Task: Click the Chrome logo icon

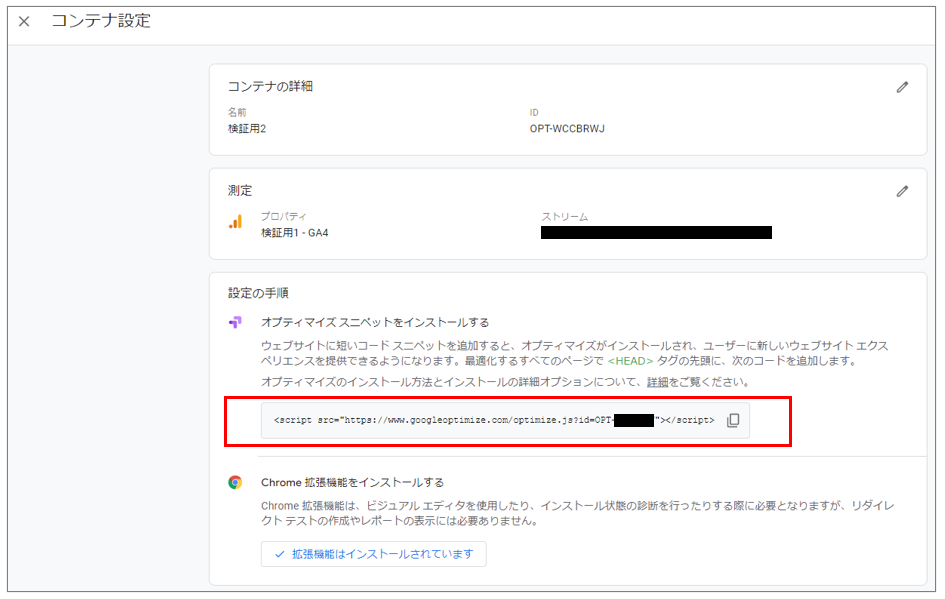Action: point(235,482)
